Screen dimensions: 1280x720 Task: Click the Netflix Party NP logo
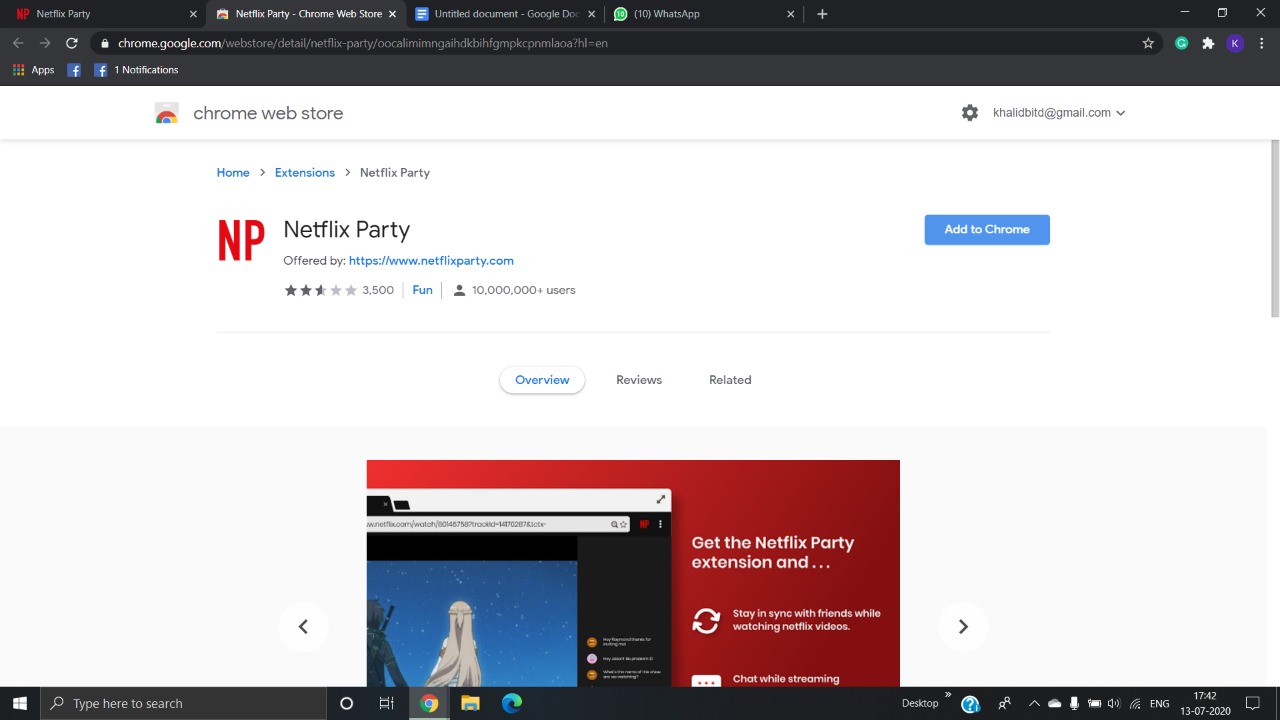coord(241,240)
